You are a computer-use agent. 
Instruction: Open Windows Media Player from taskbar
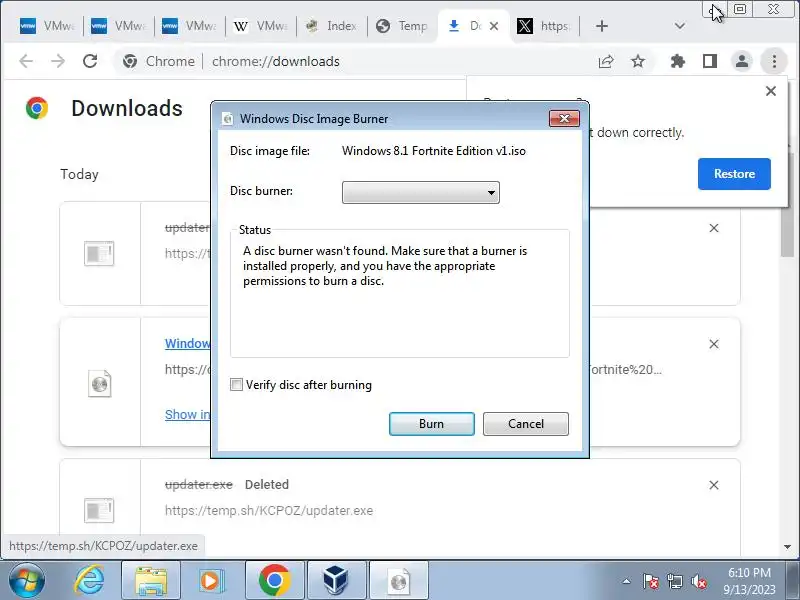[210, 581]
